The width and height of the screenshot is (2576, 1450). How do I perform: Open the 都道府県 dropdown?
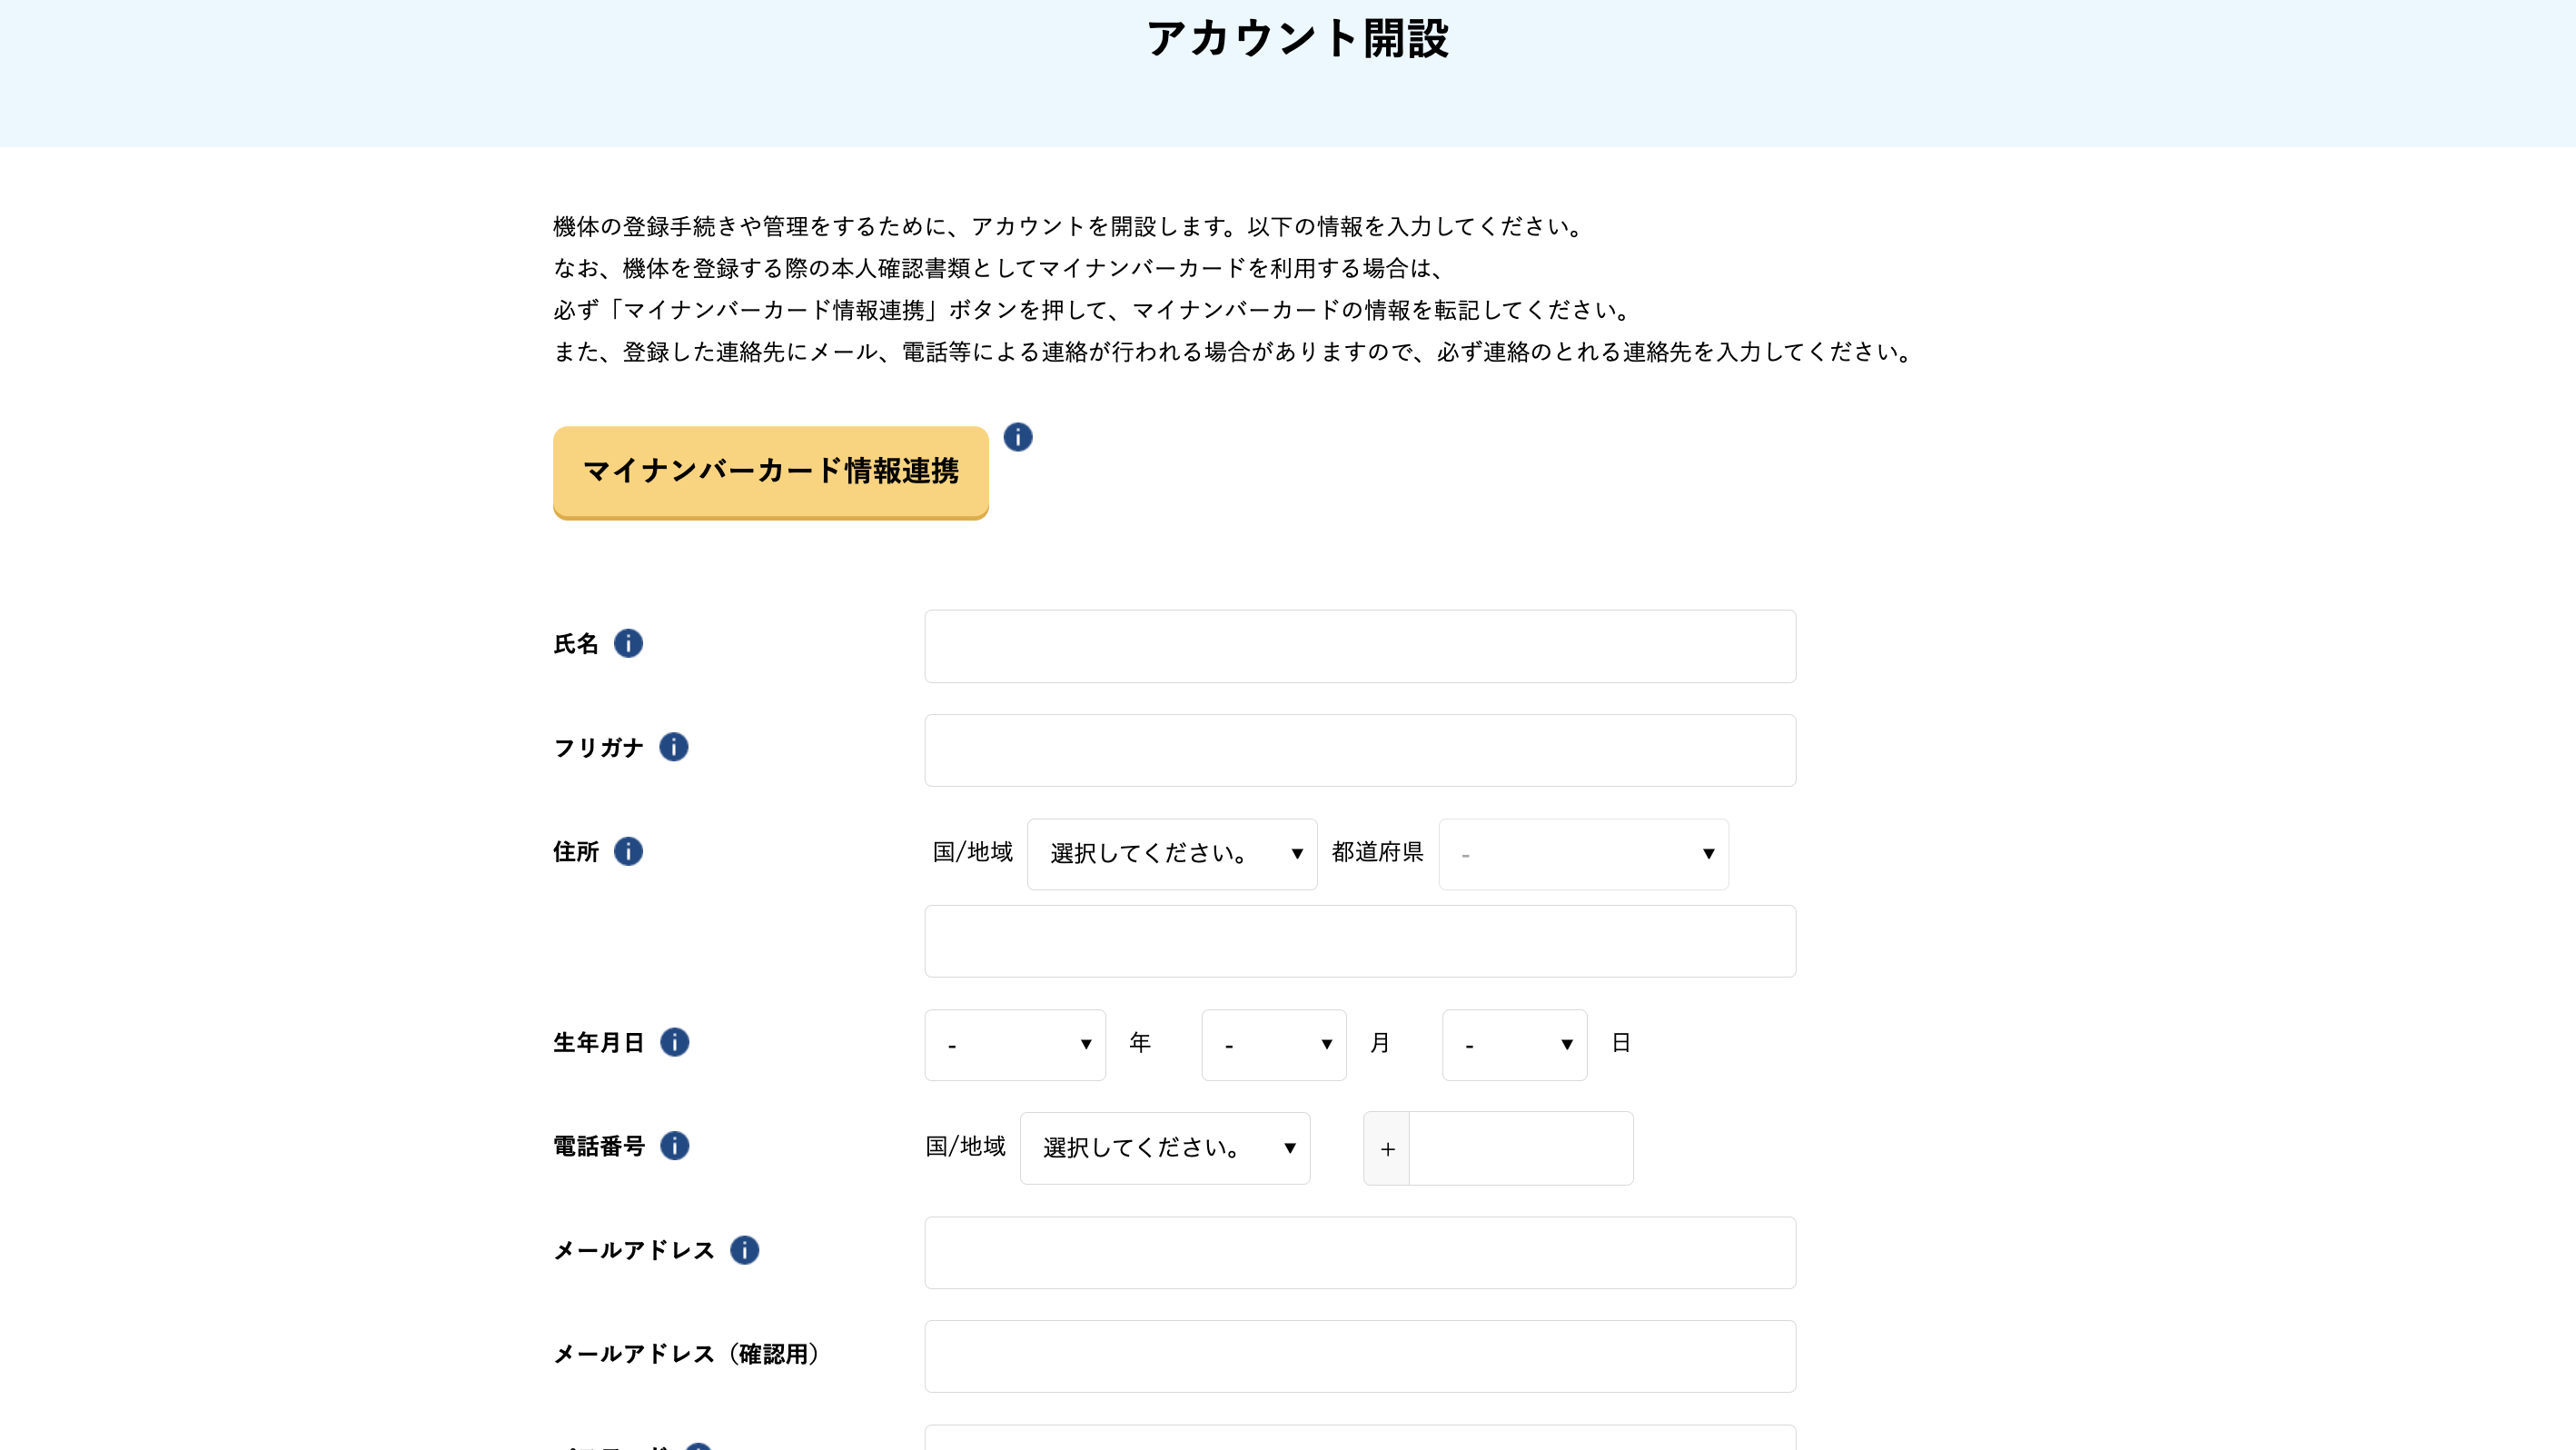pos(1584,854)
